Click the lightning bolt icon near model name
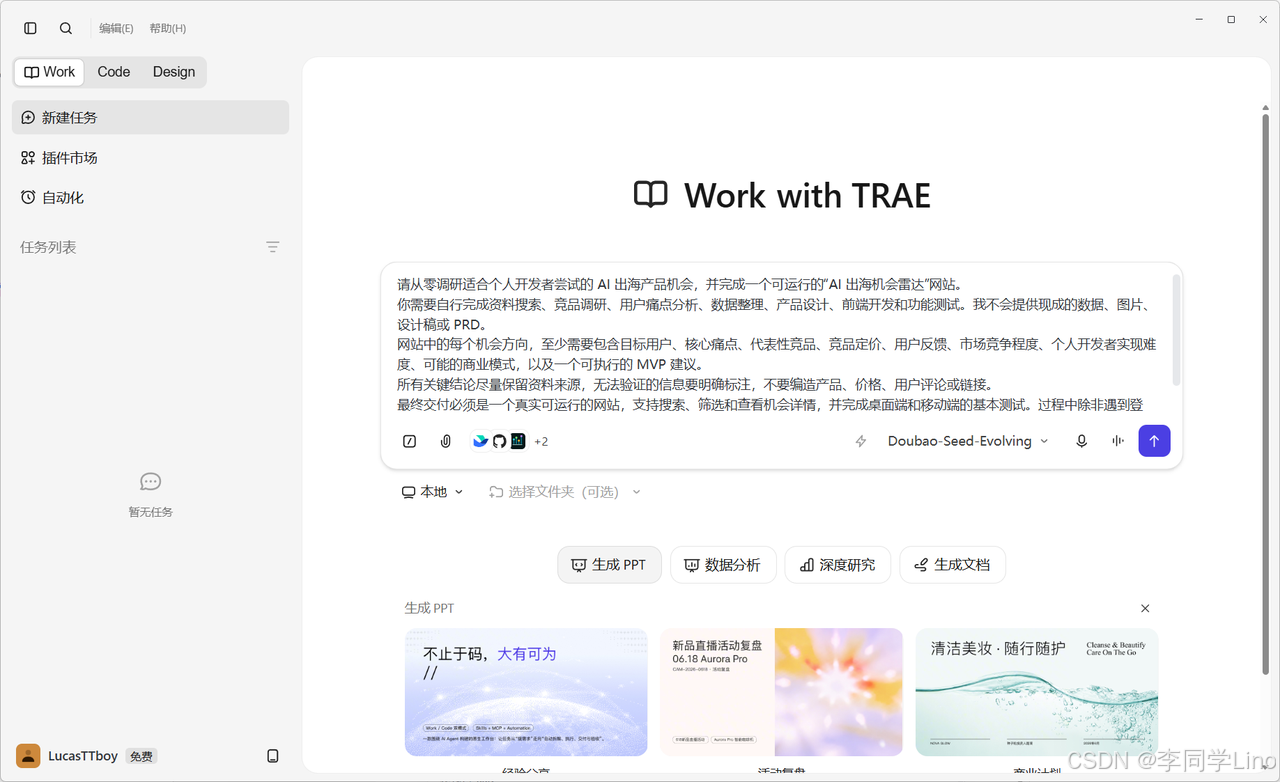1280x782 pixels. pos(860,441)
